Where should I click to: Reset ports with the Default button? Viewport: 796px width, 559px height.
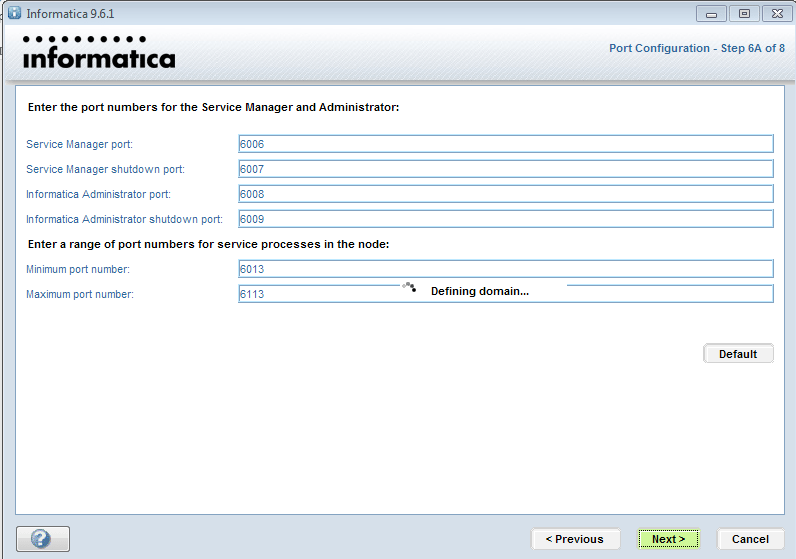pyautogui.click(x=738, y=354)
